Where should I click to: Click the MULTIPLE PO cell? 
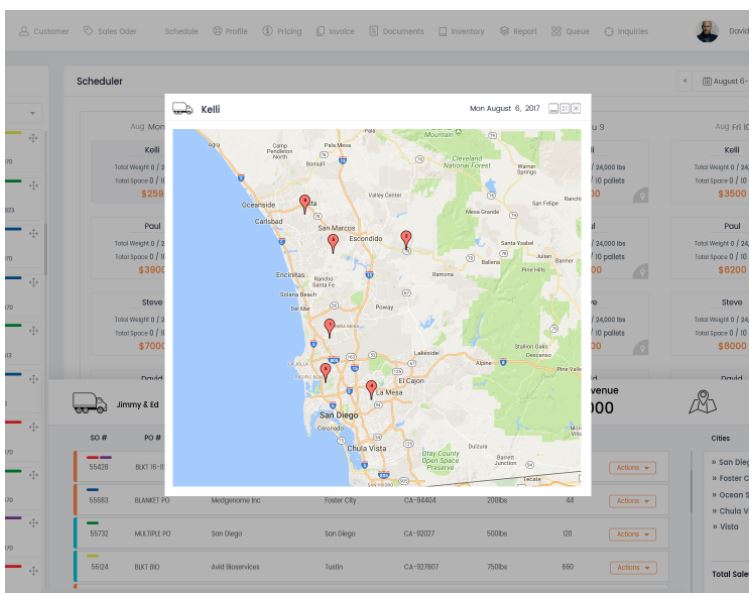153,533
